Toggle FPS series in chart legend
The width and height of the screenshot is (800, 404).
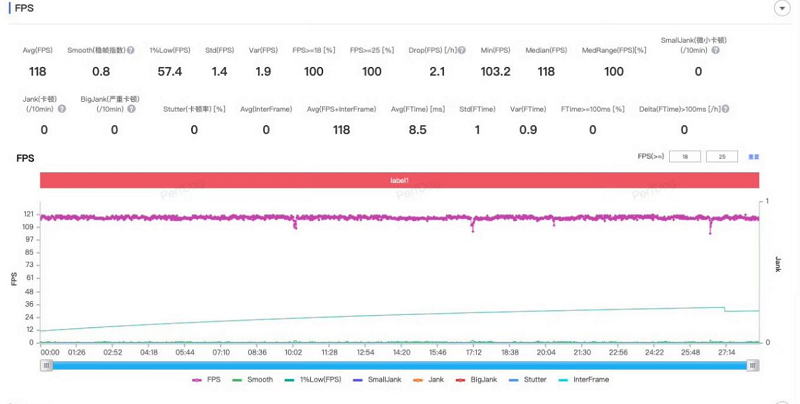point(205,380)
